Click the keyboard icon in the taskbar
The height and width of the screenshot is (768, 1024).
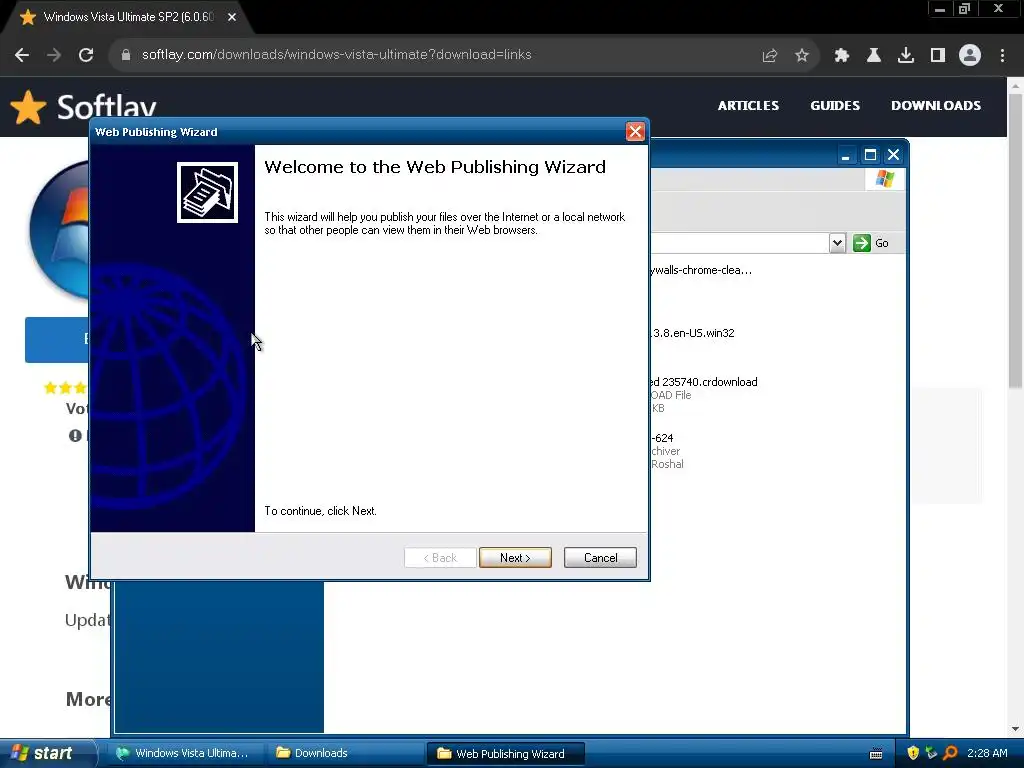(876, 754)
